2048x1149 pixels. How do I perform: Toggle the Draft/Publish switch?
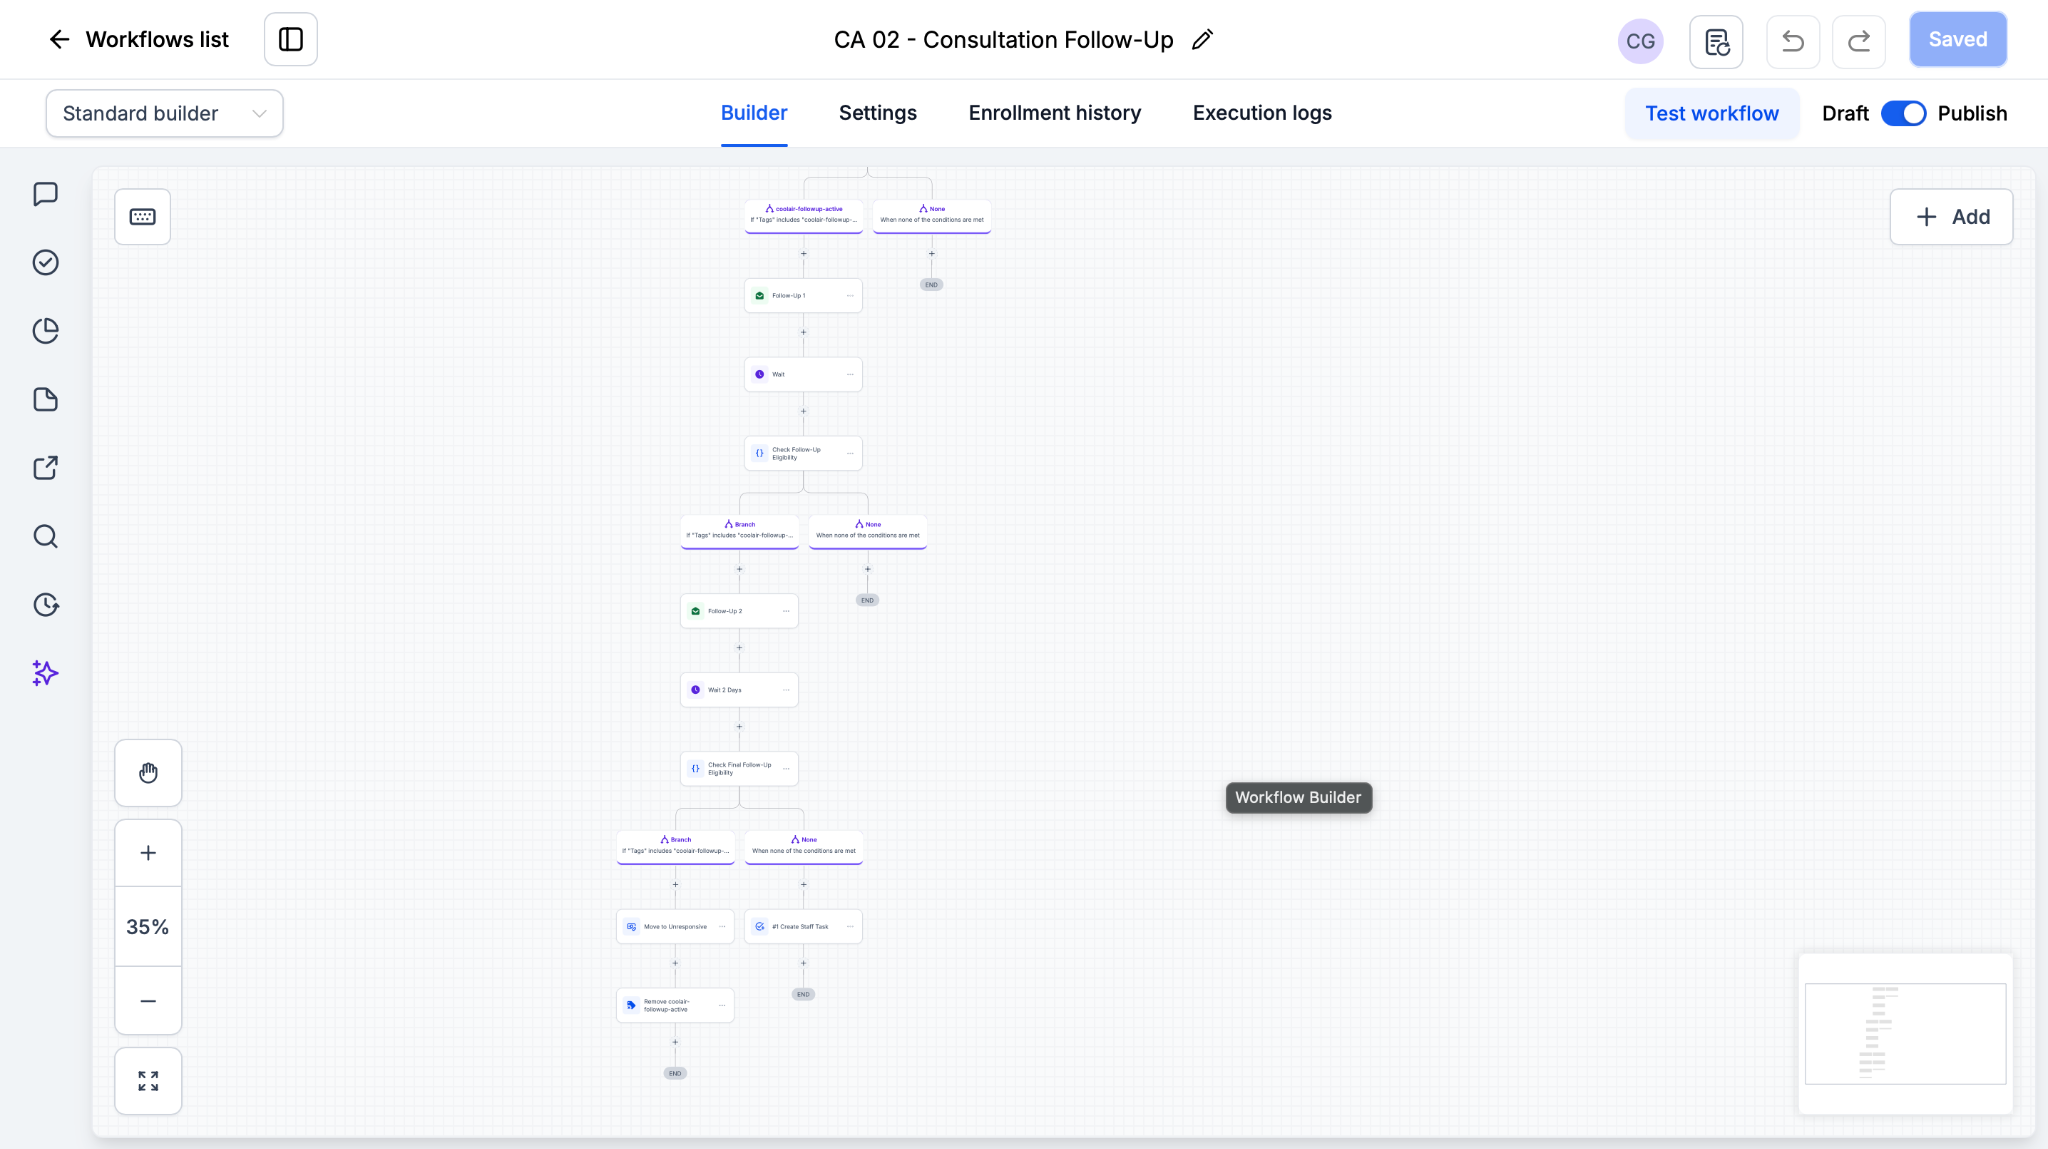(x=1903, y=113)
